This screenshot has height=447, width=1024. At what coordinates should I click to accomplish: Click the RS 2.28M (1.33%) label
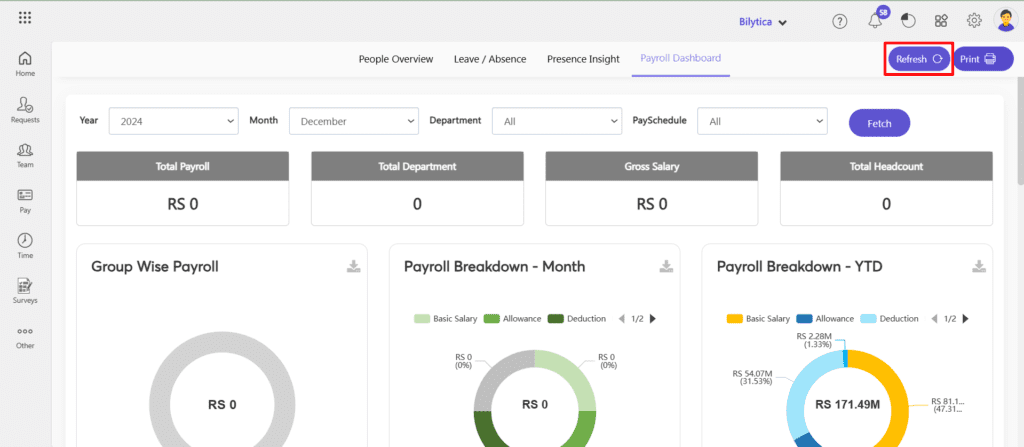(812, 340)
